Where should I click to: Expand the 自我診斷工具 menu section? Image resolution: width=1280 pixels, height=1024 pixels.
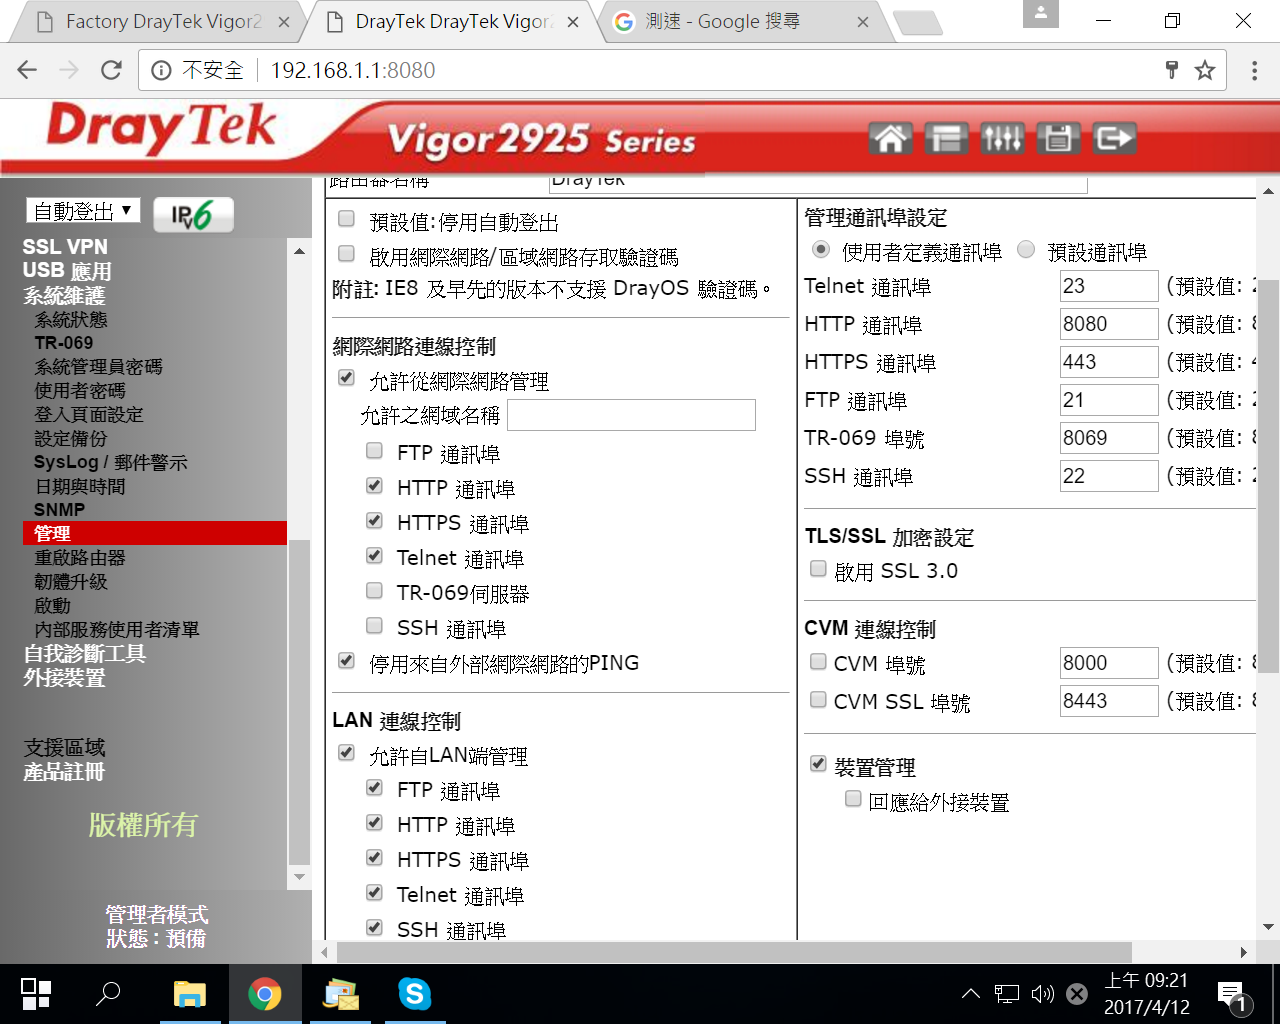tap(85, 654)
